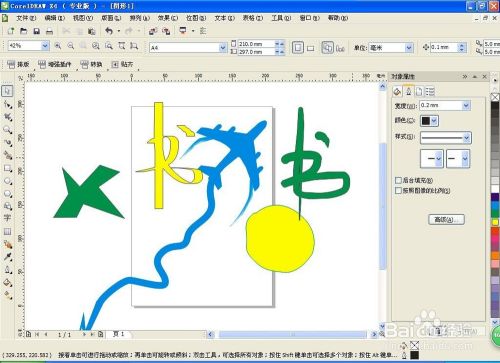The width and height of the screenshot is (500, 363).
Task: Open the 编辑 (Edit) menu
Action: 55,18
